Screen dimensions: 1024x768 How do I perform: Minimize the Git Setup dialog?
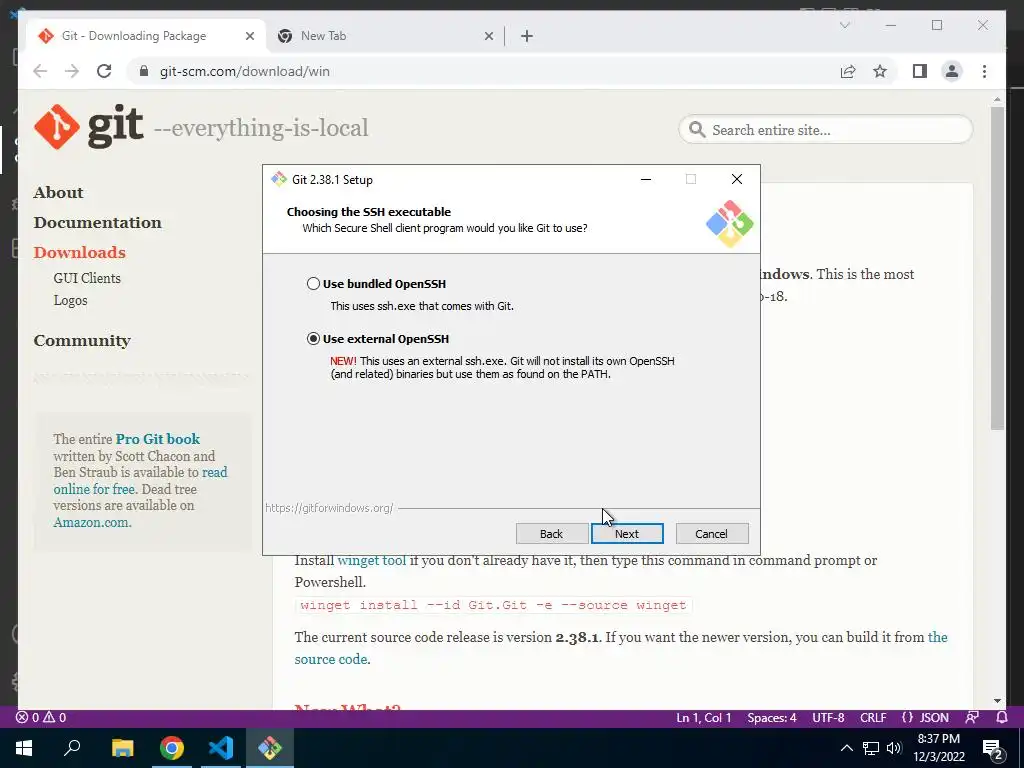click(646, 179)
